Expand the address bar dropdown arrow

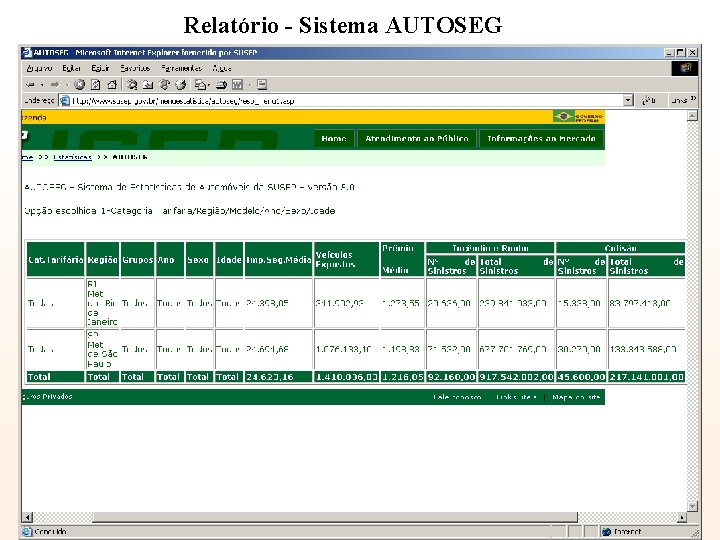(628, 100)
